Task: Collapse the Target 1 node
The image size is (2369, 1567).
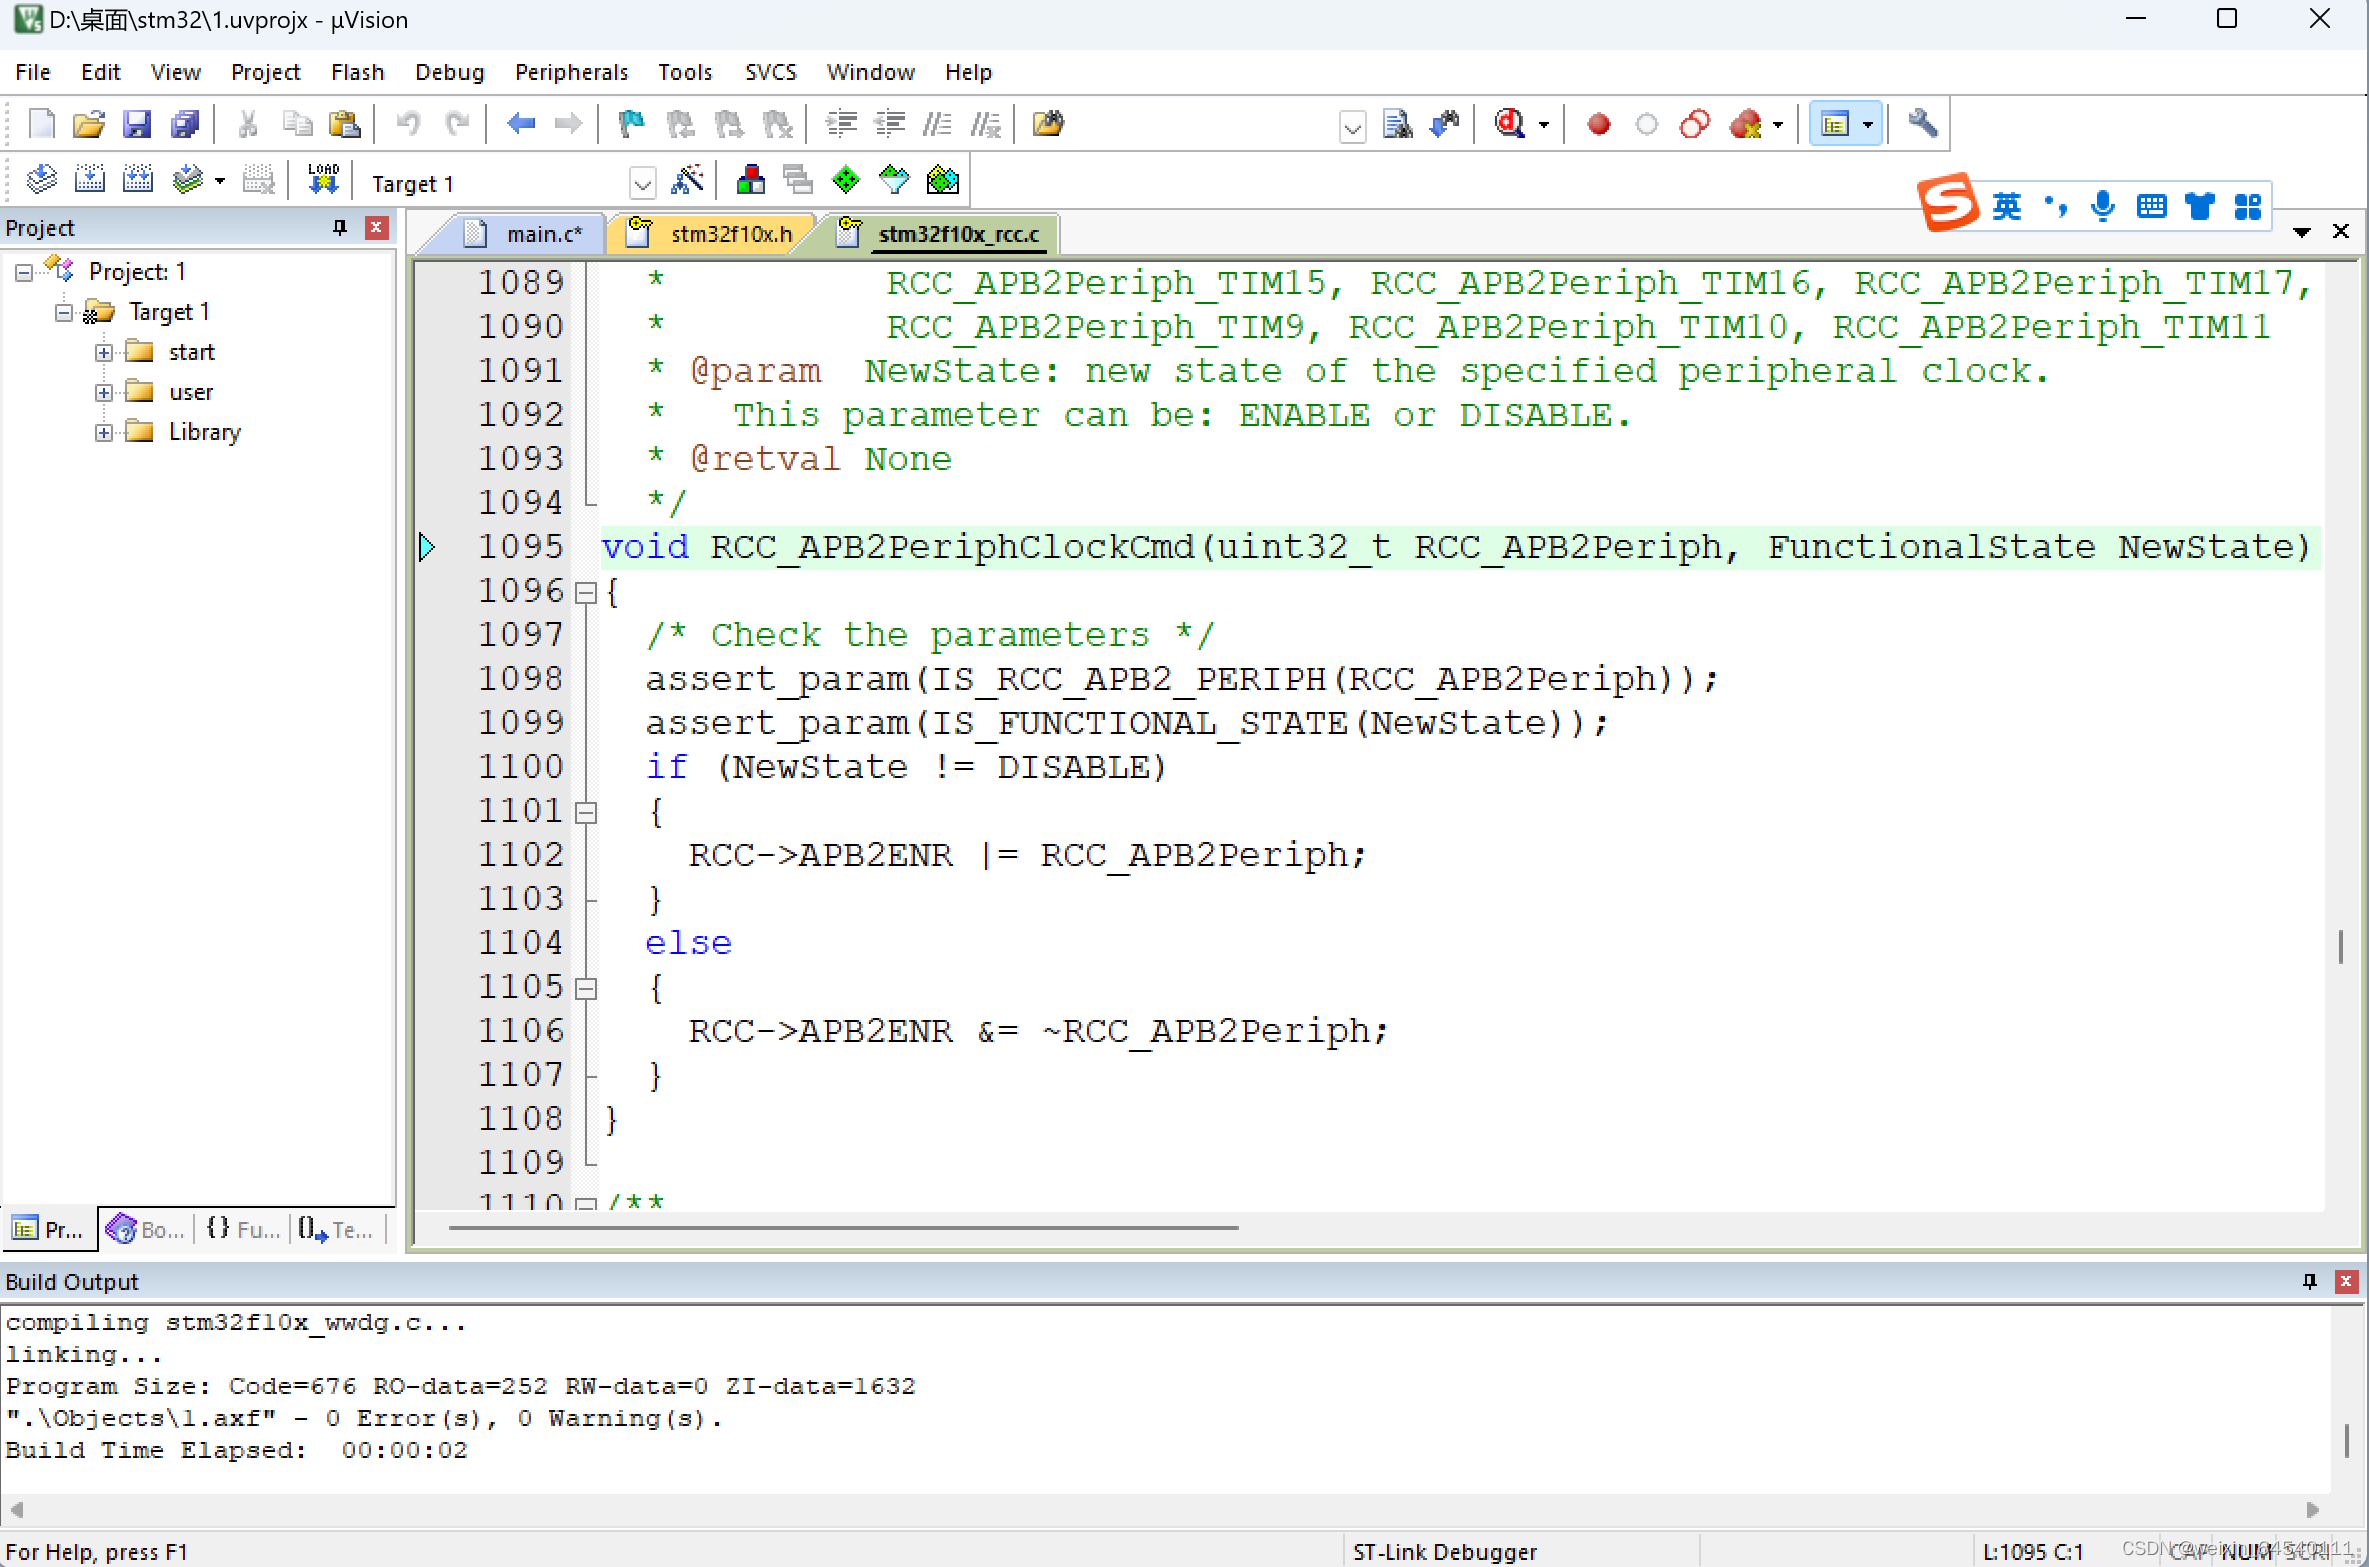Action: point(62,312)
